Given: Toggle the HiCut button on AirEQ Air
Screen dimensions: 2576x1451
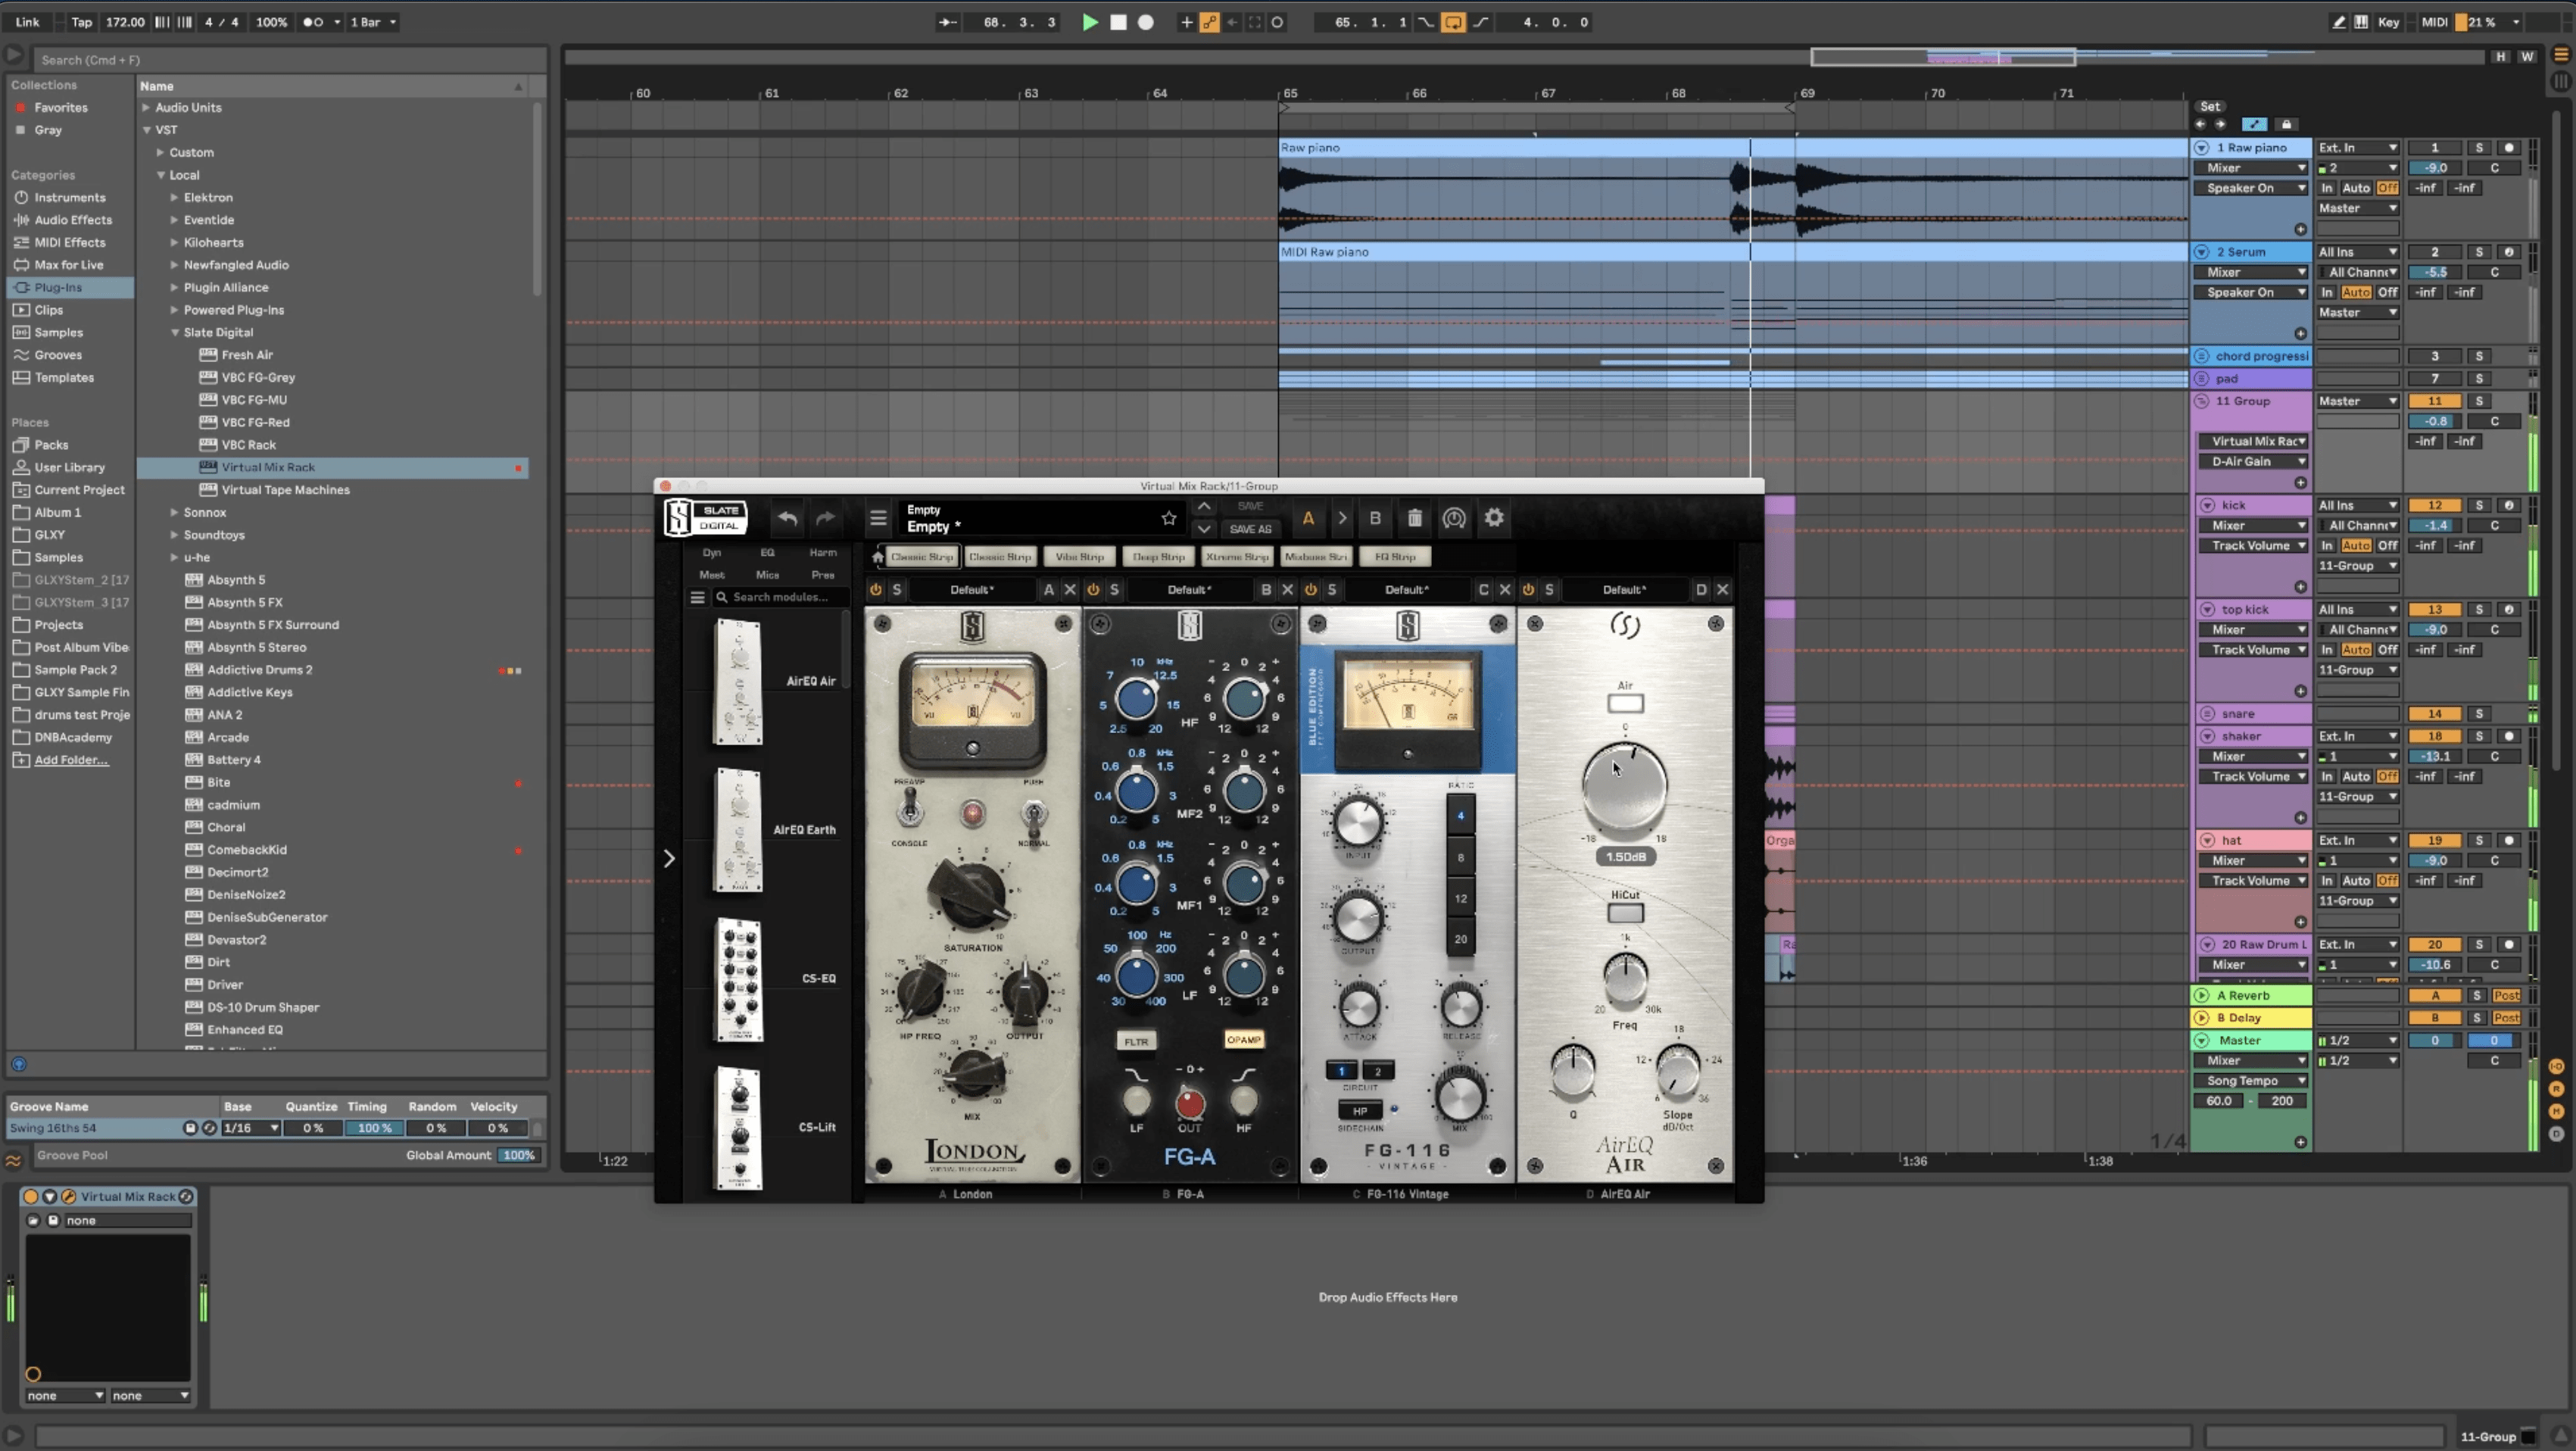Looking at the screenshot, I should pos(1625,913).
